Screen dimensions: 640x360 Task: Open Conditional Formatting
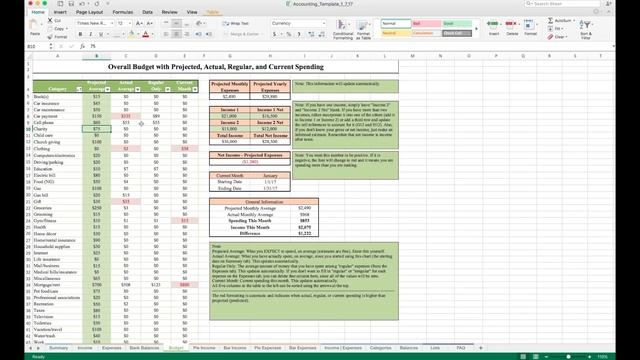coord(342,29)
